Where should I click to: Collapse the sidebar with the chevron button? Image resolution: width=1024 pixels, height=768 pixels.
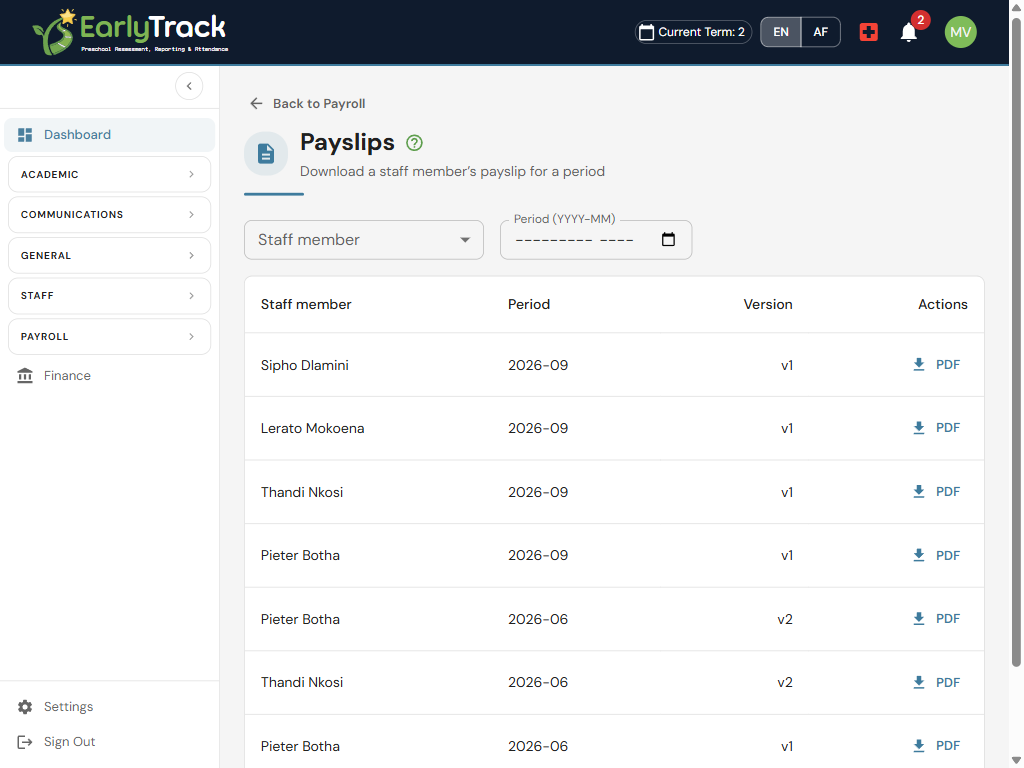point(189,86)
